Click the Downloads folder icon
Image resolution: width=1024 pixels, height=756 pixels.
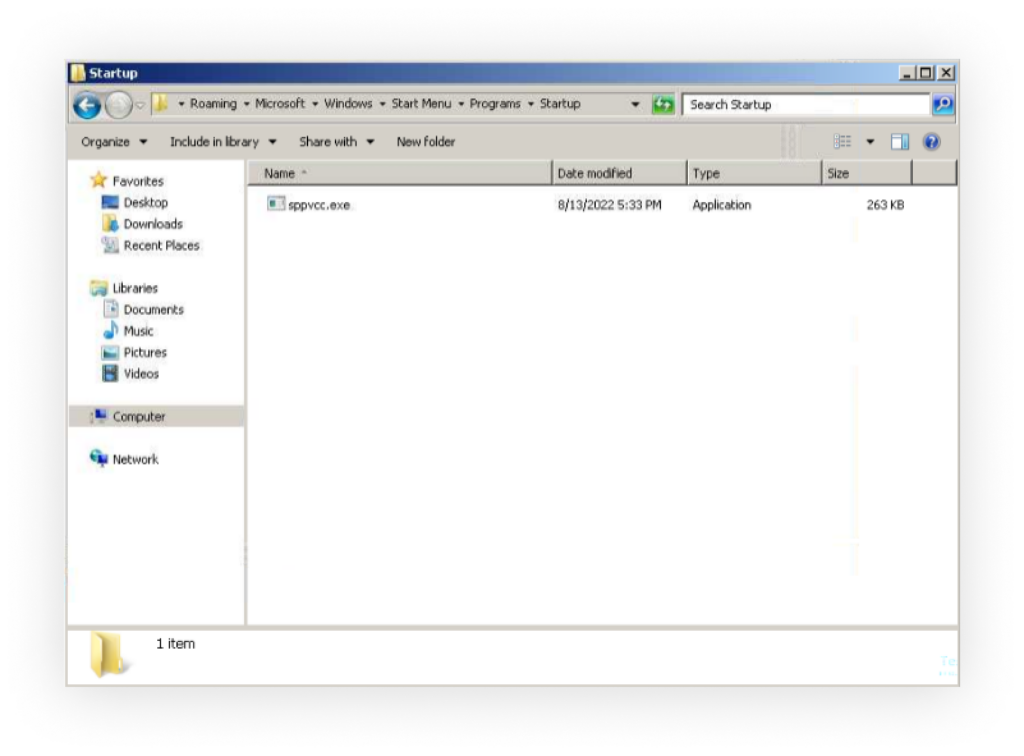point(110,223)
